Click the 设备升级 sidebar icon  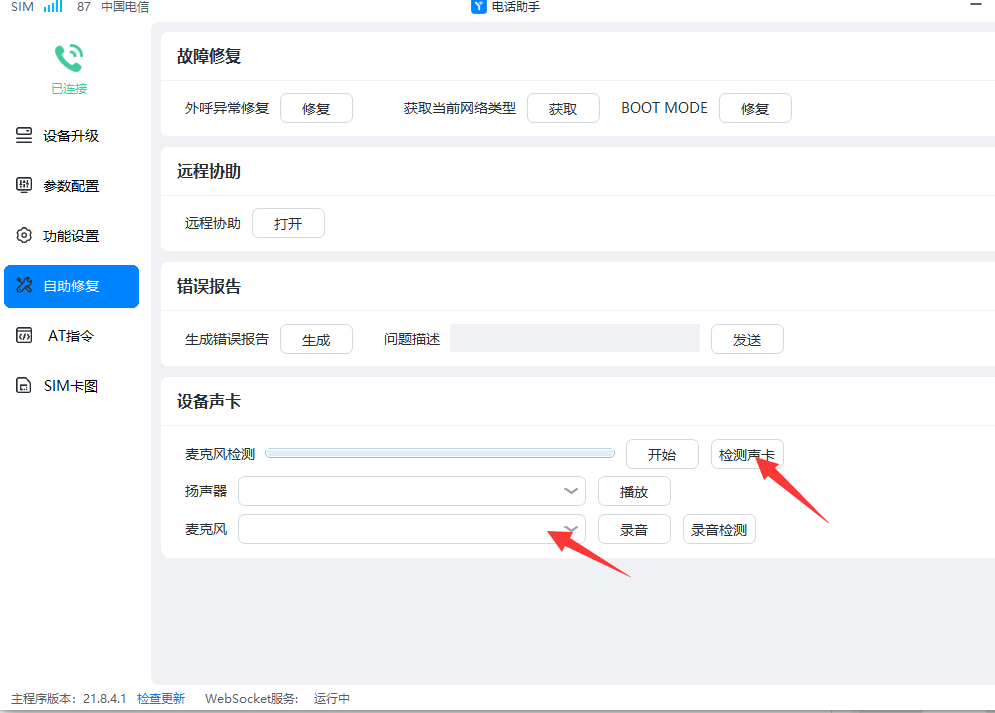coord(23,135)
